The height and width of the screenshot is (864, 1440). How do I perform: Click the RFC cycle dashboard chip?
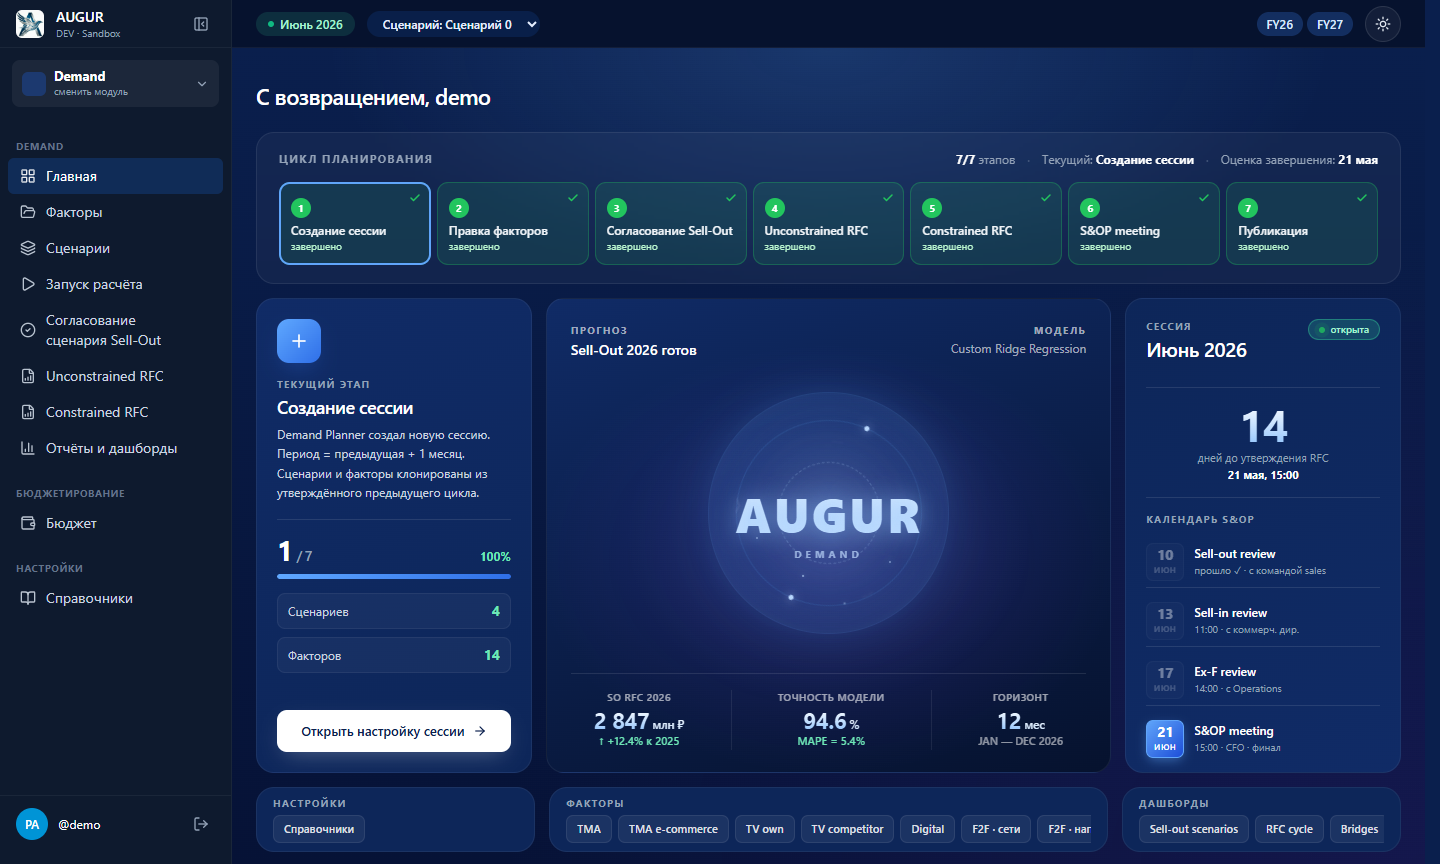pyautogui.click(x=1289, y=829)
